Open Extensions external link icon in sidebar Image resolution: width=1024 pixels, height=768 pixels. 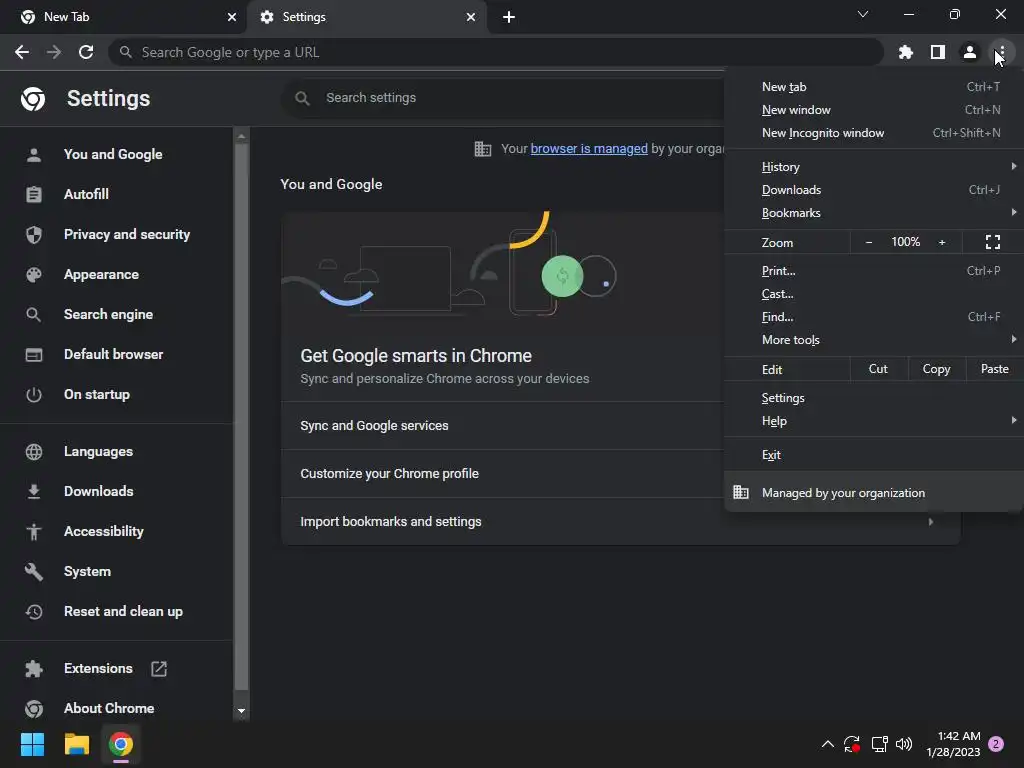point(159,669)
